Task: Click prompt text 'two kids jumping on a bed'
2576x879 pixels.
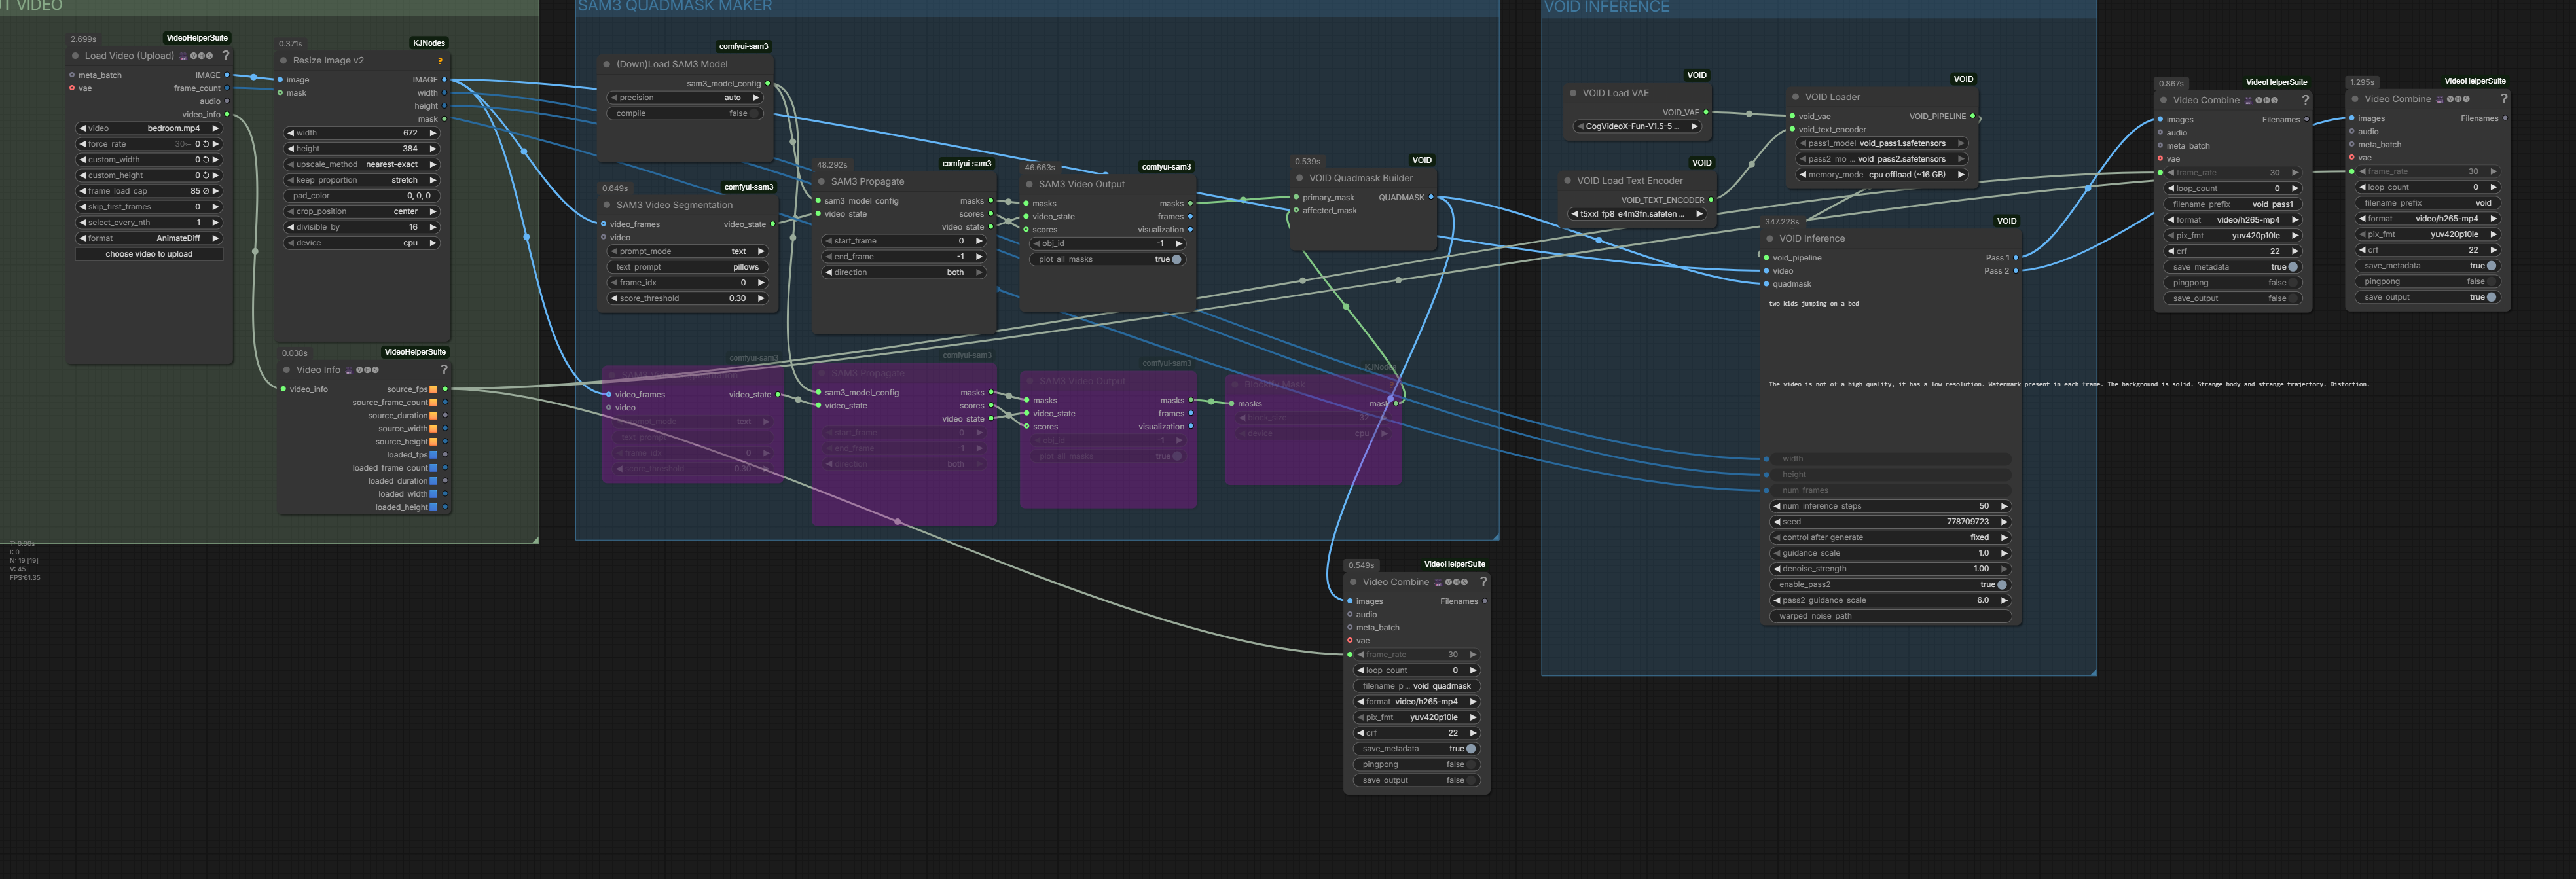Action: (1814, 304)
